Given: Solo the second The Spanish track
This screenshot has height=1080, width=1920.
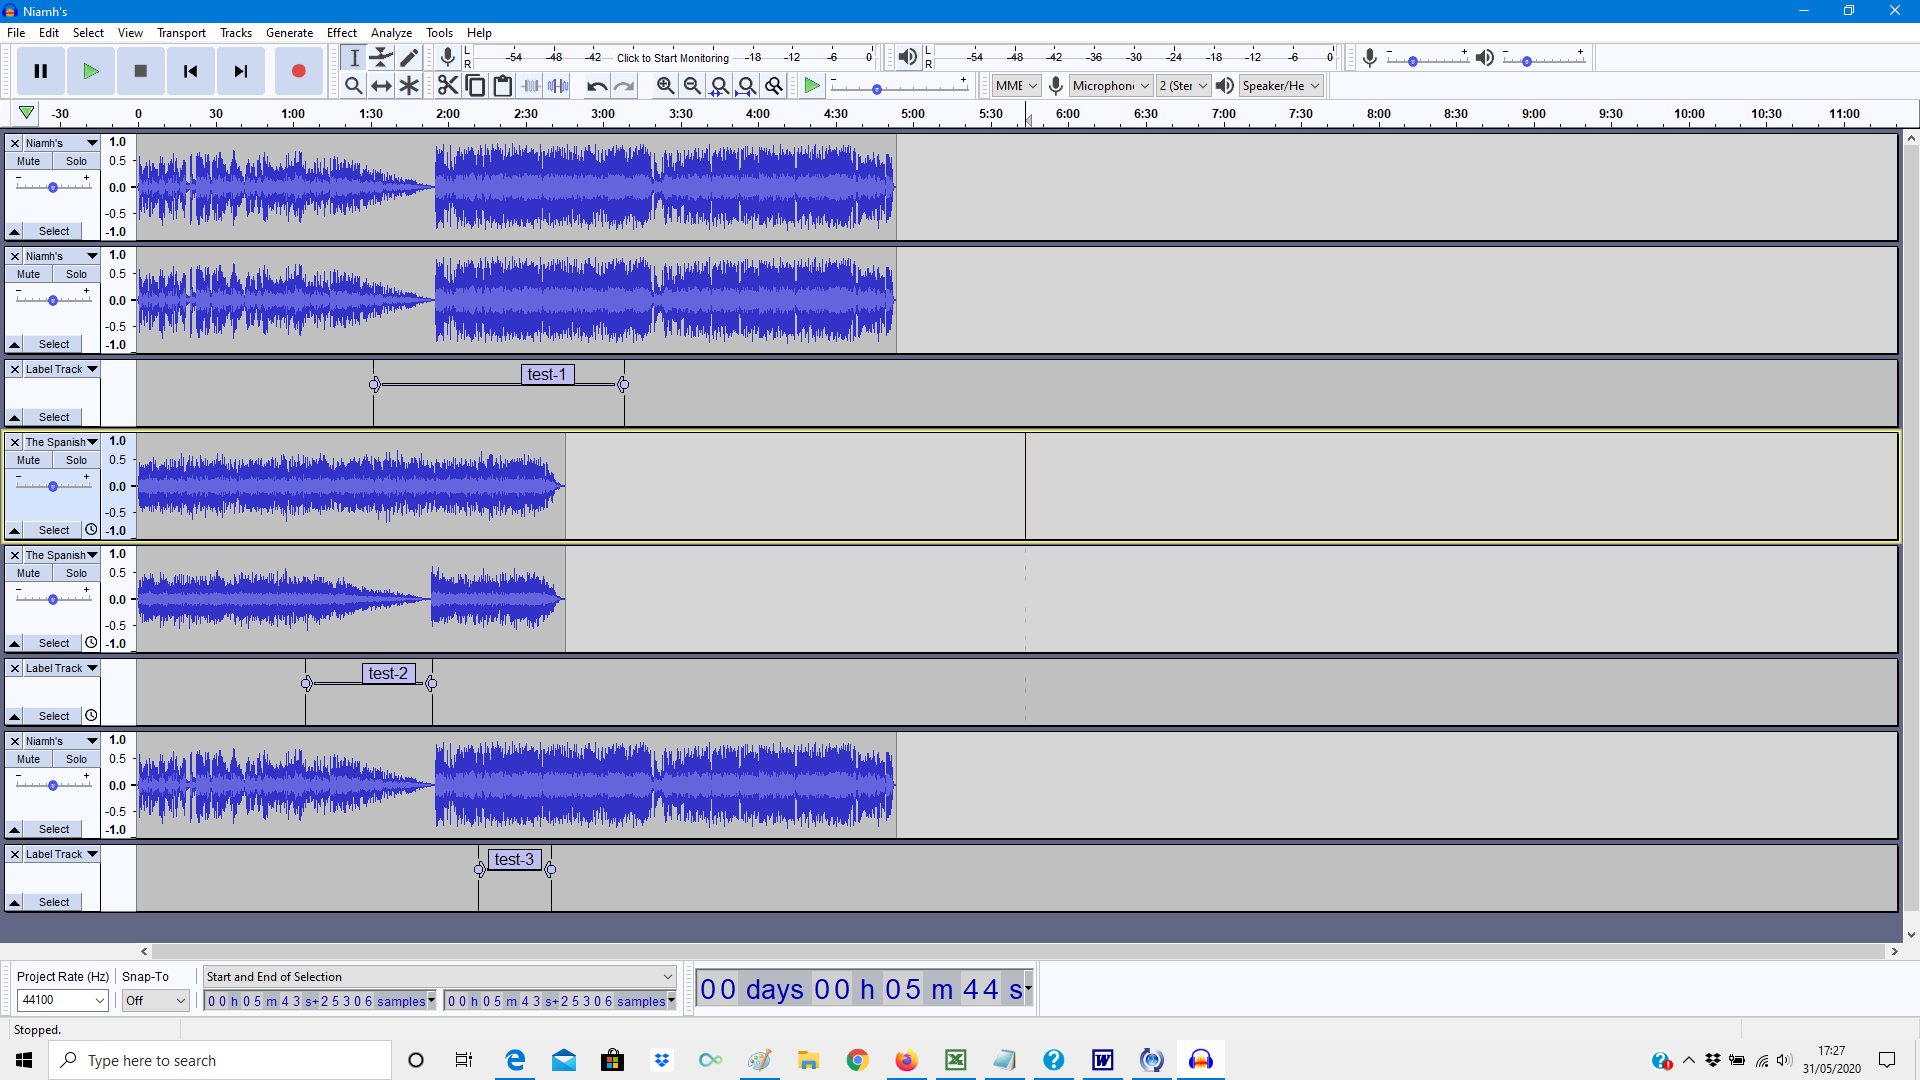Looking at the screenshot, I should 77,573.
